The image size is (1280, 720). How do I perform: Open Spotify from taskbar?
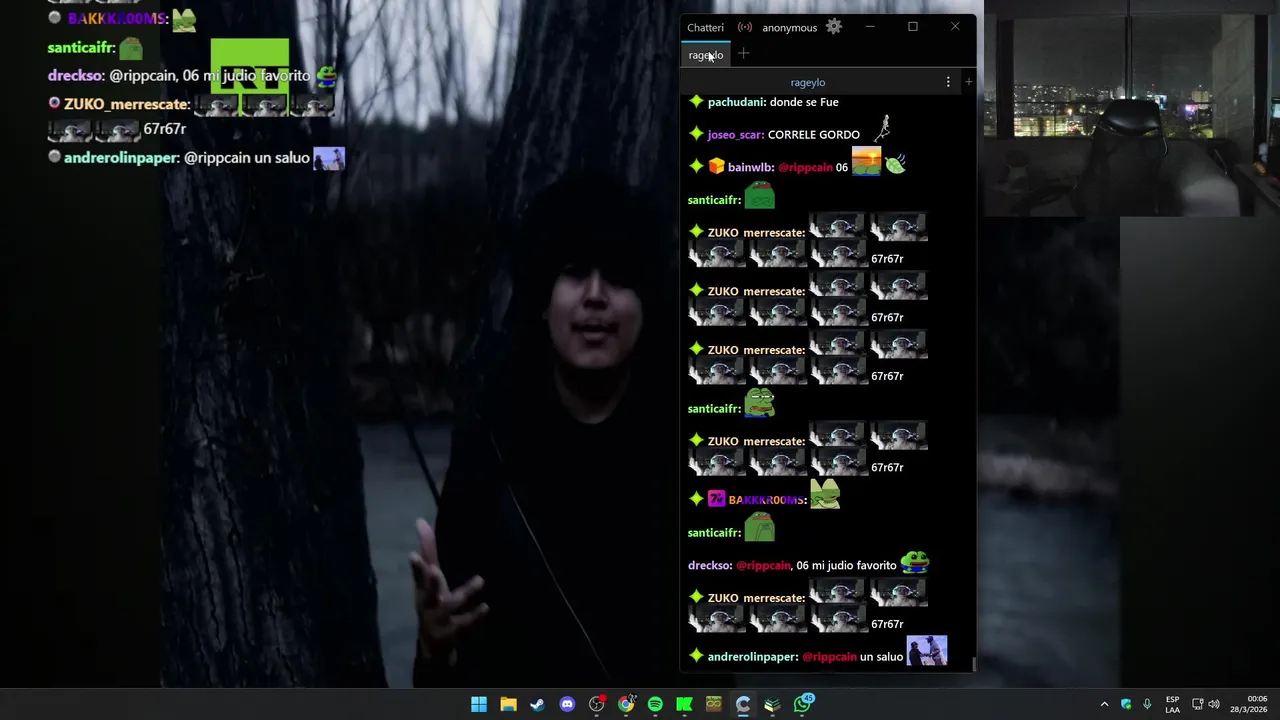tap(655, 704)
